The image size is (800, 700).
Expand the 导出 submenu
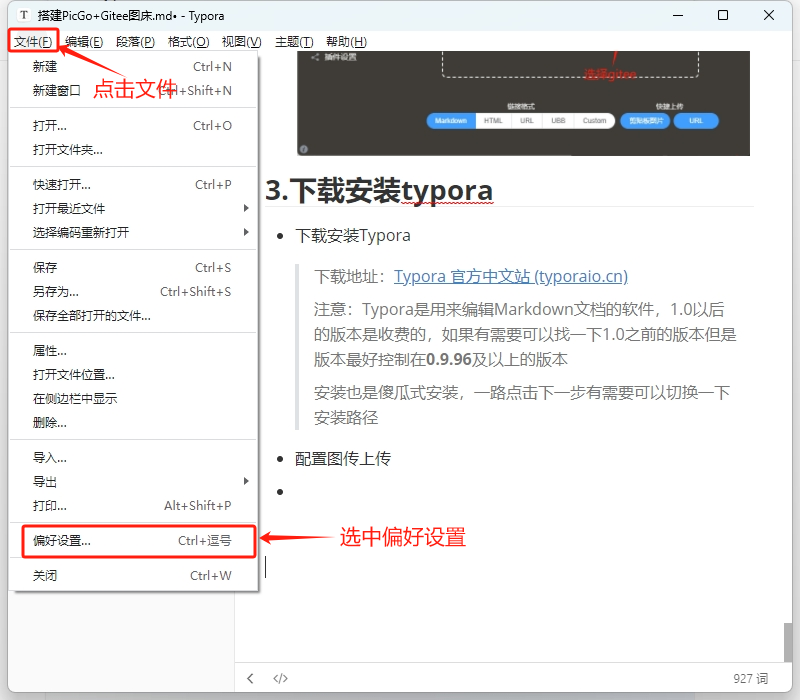[133, 481]
